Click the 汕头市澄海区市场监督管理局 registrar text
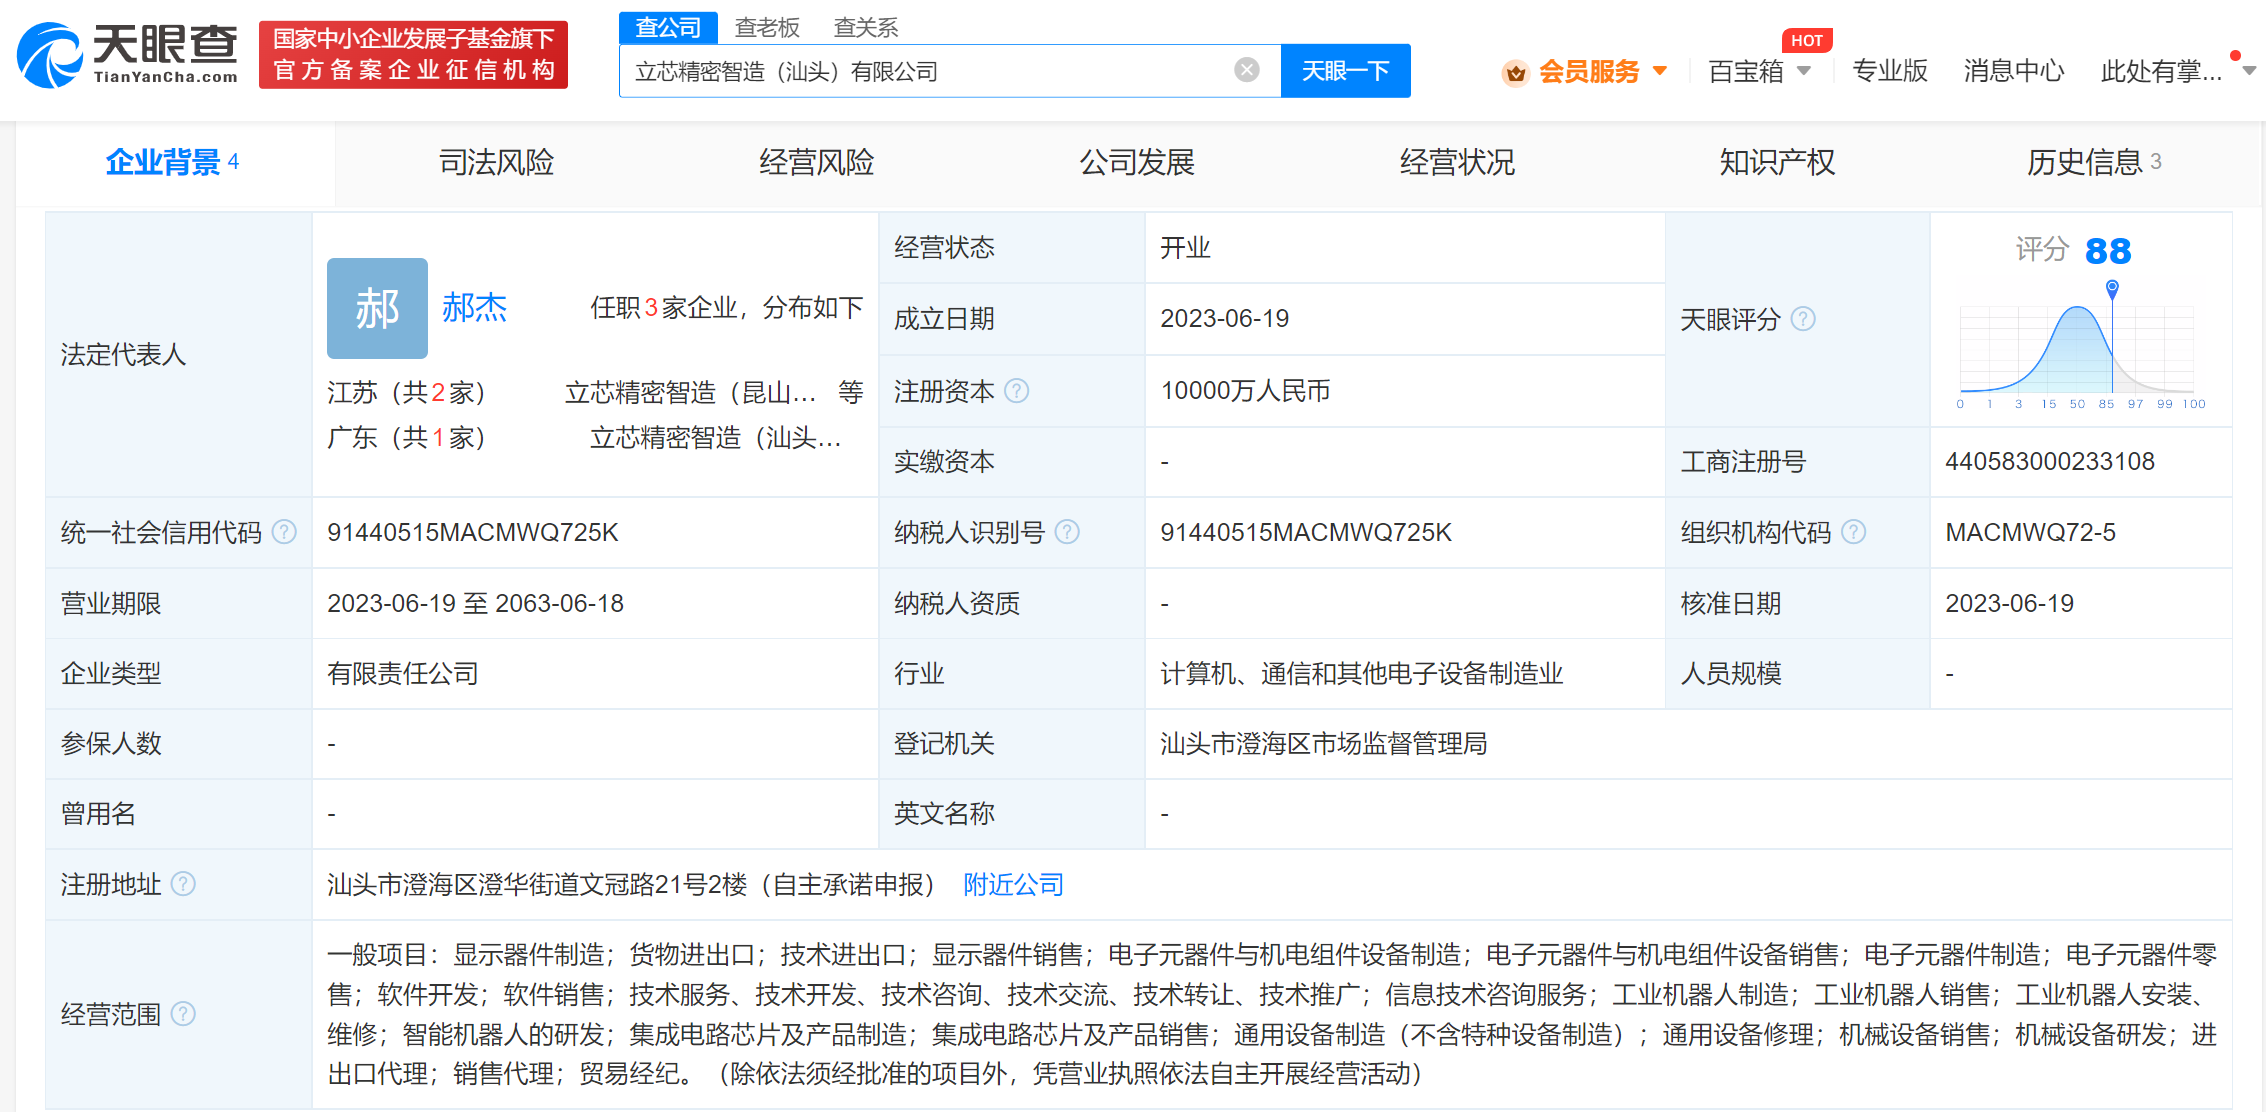This screenshot has height=1112, width=2266. (x=1324, y=743)
